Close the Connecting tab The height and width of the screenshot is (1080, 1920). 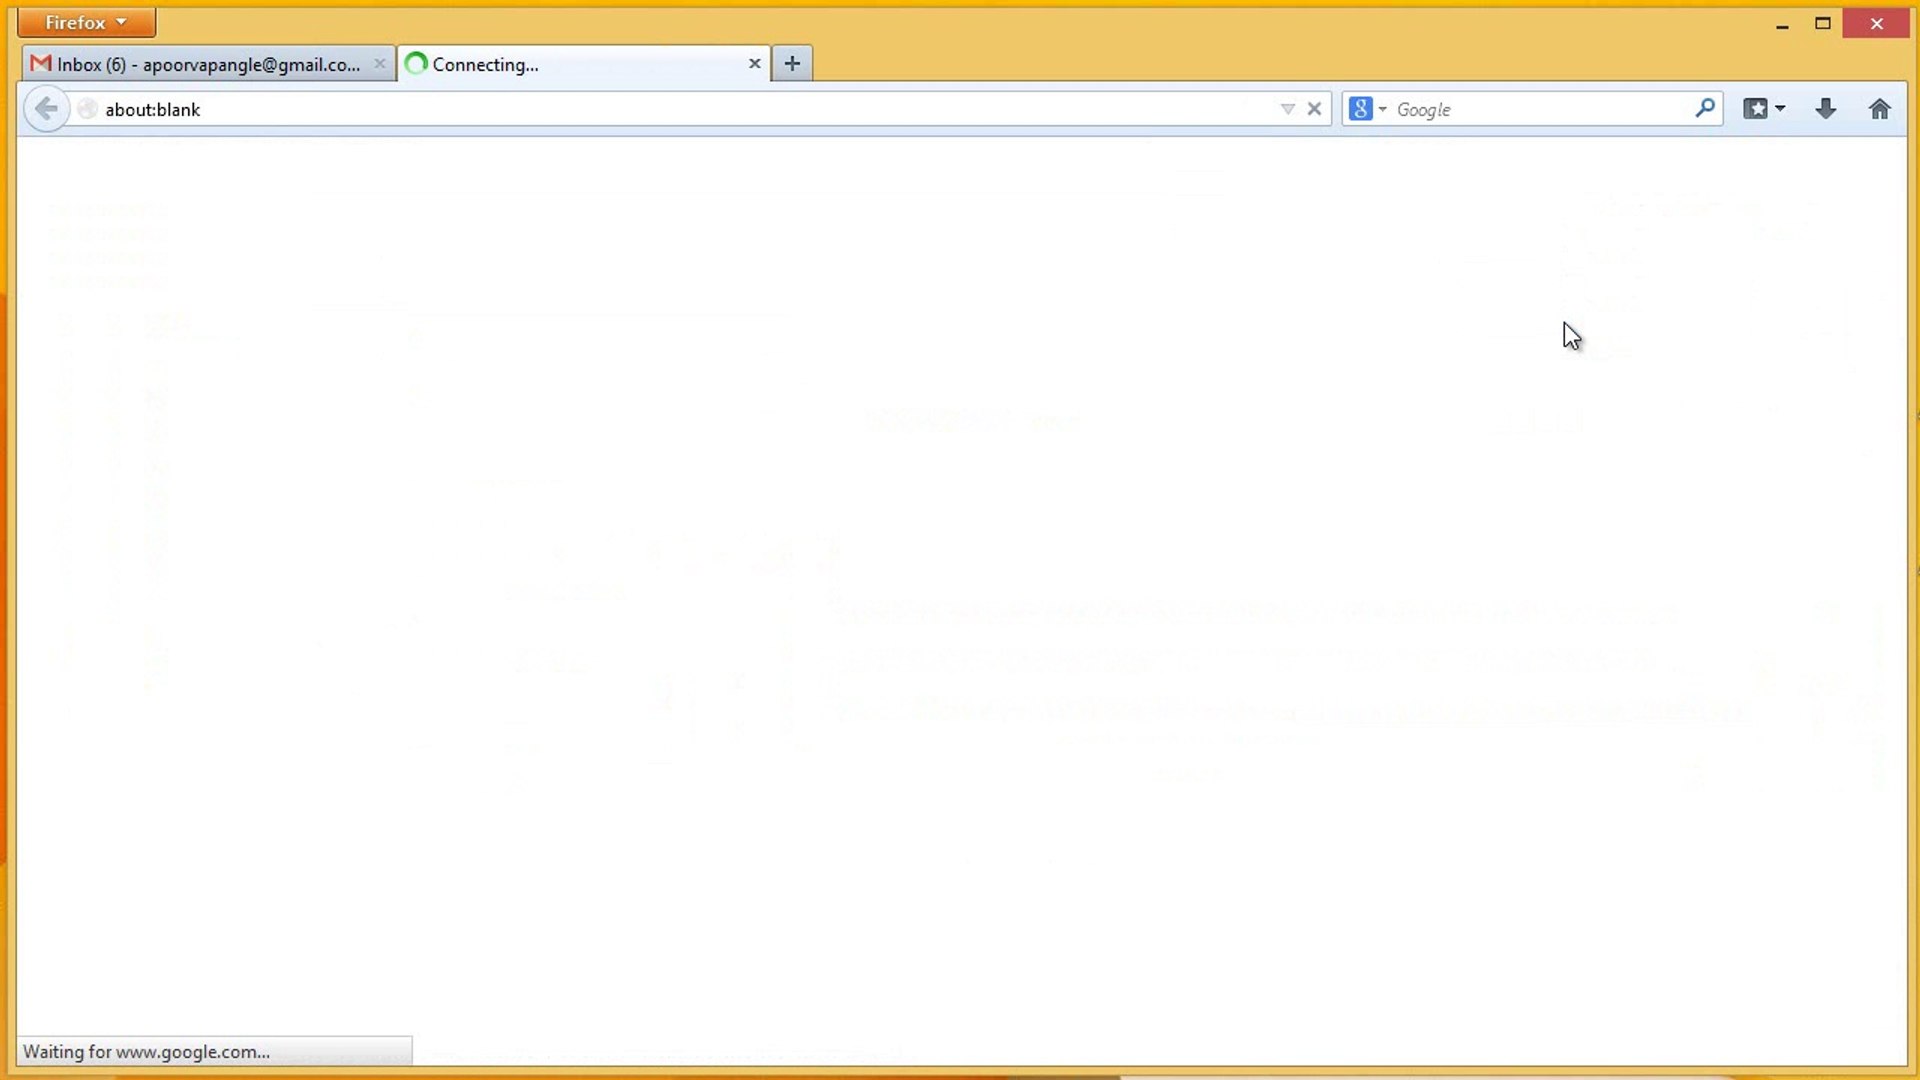click(755, 63)
